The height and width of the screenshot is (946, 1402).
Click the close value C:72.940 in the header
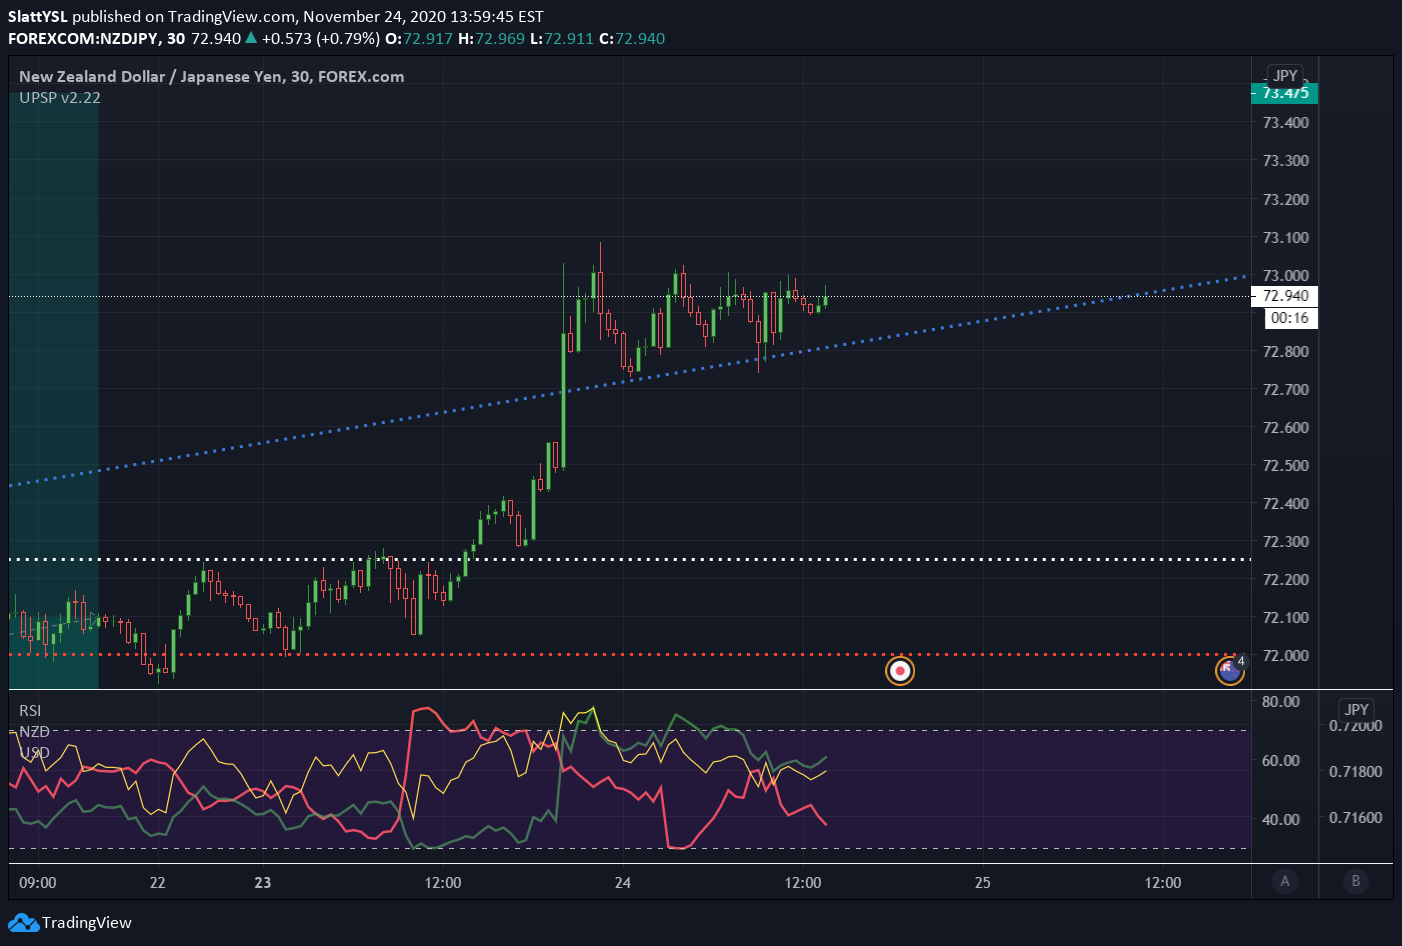[632, 38]
